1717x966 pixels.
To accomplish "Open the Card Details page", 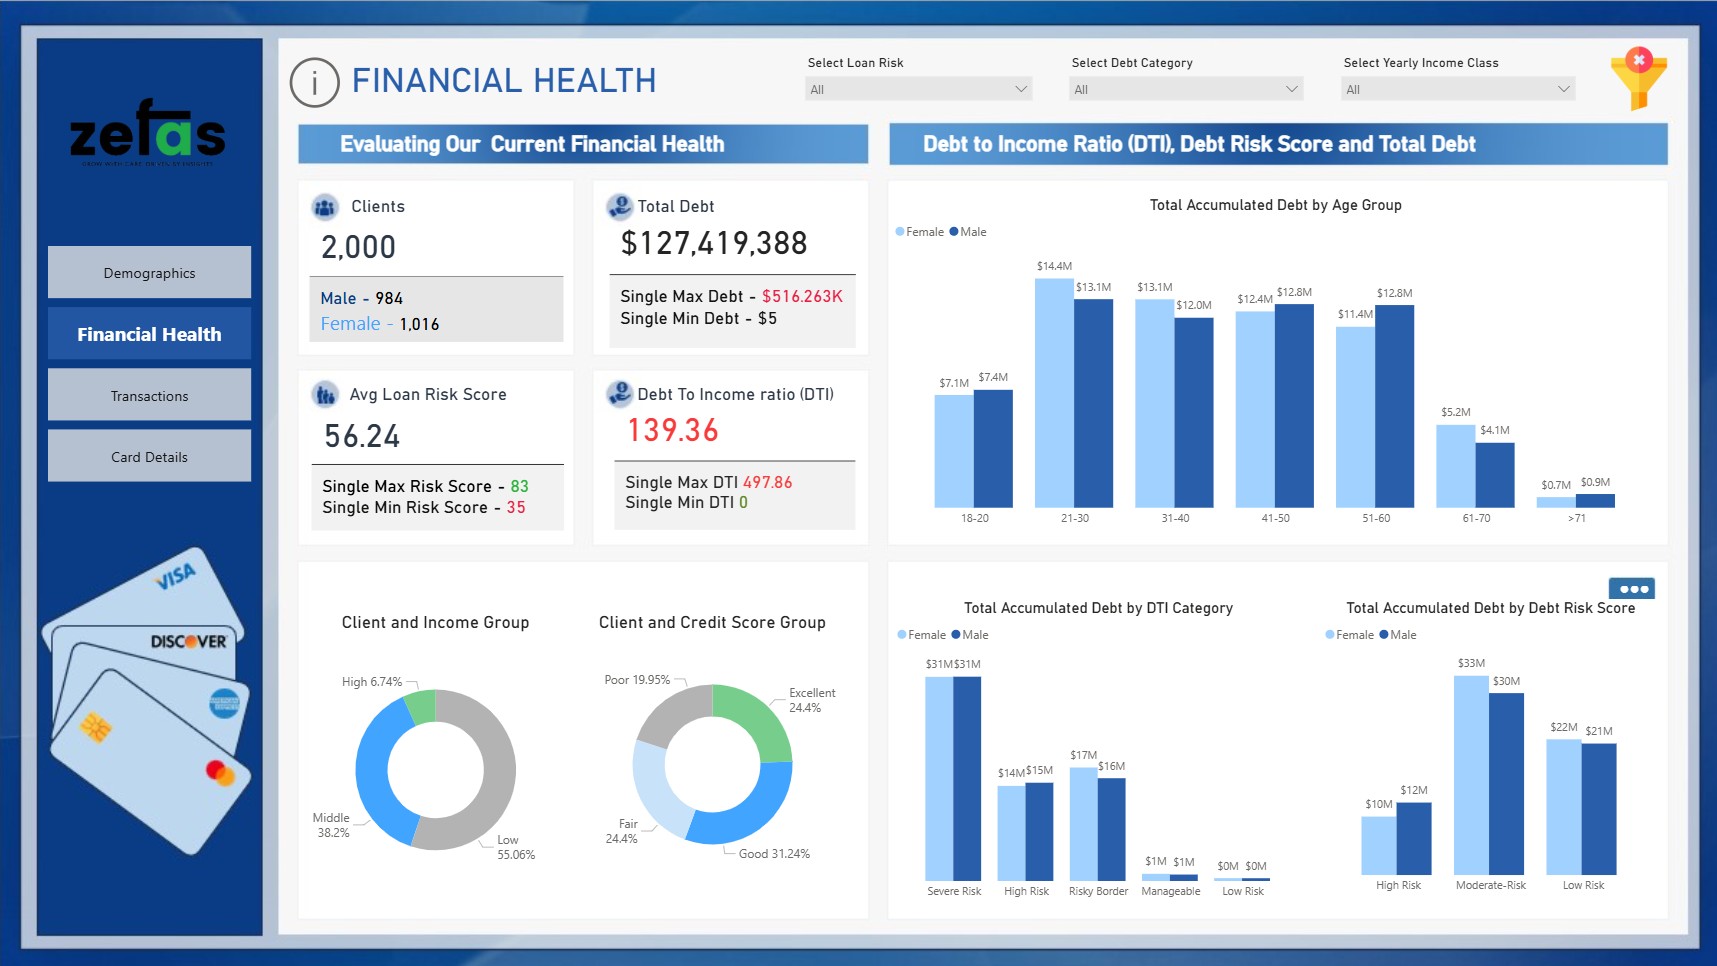I will [x=149, y=457].
